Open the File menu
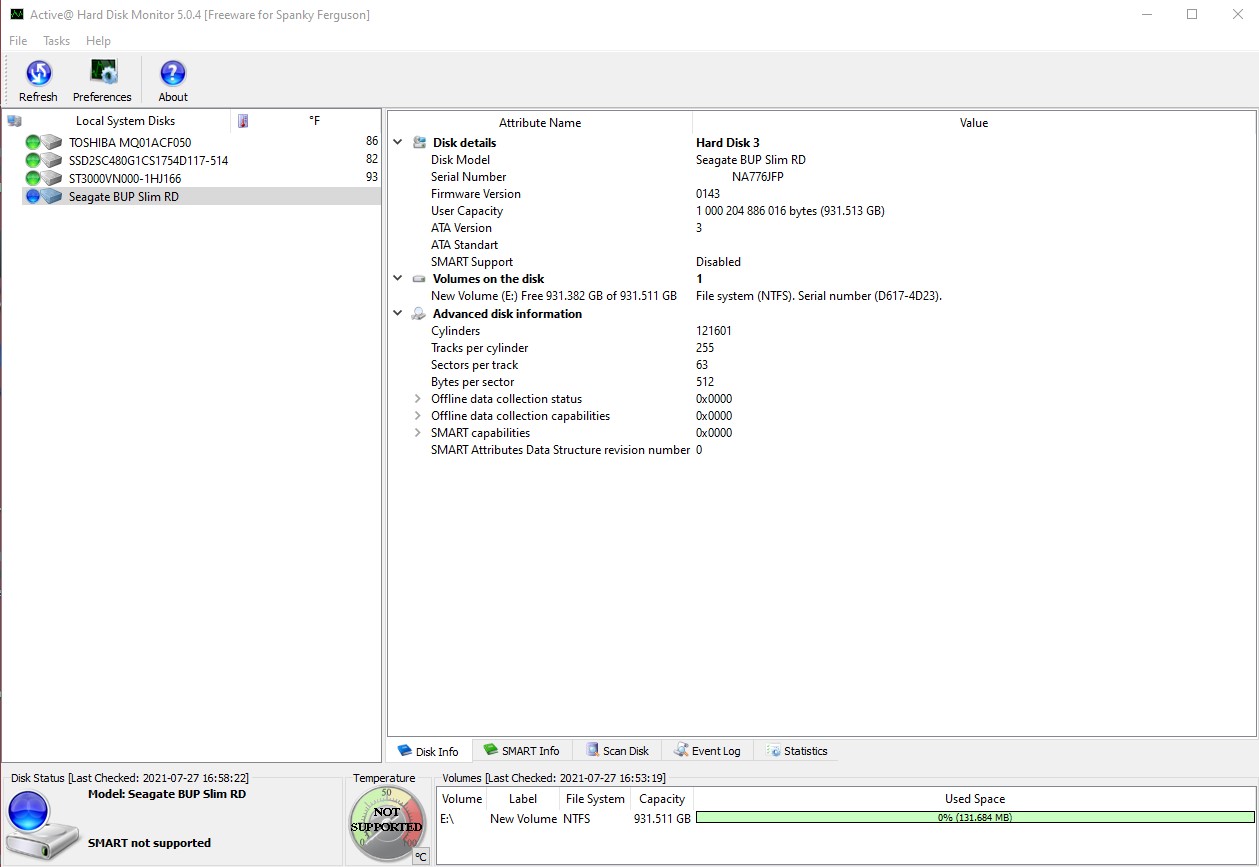 pos(18,41)
